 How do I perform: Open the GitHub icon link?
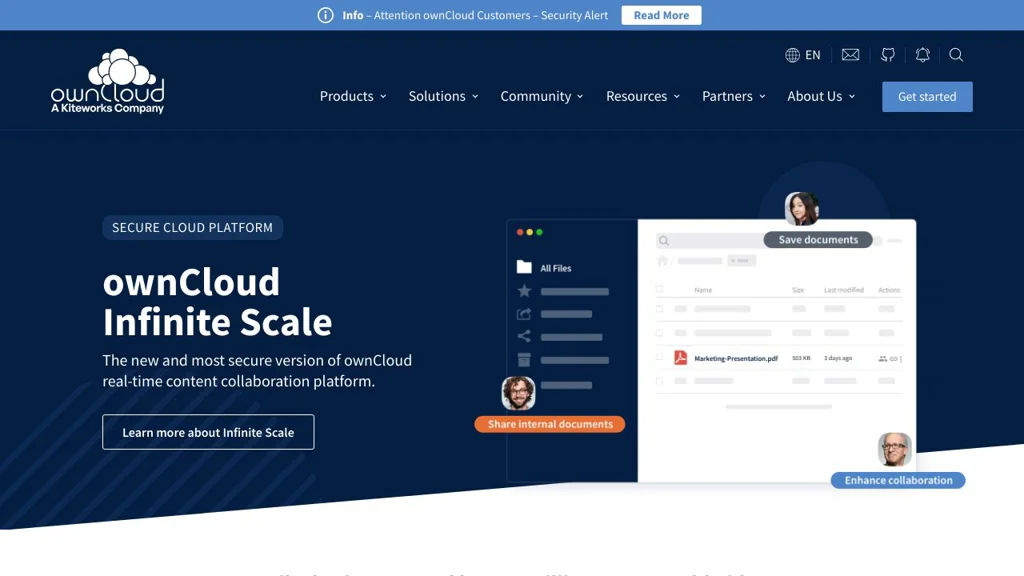click(x=888, y=55)
